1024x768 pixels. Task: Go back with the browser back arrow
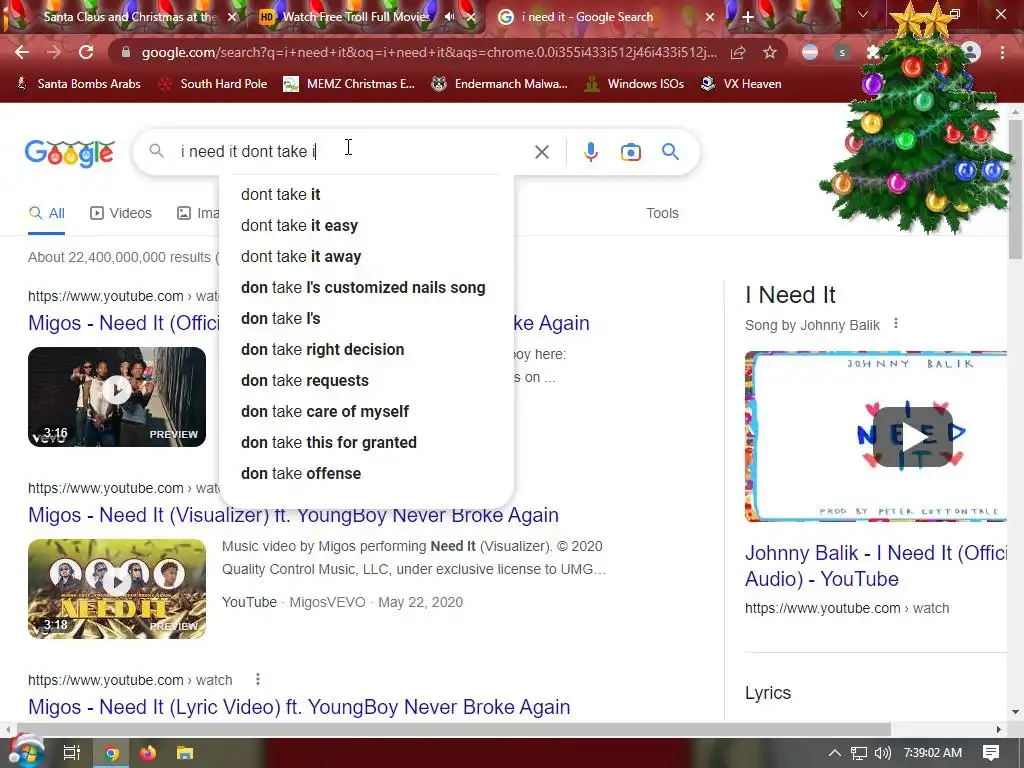tap(22, 52)
